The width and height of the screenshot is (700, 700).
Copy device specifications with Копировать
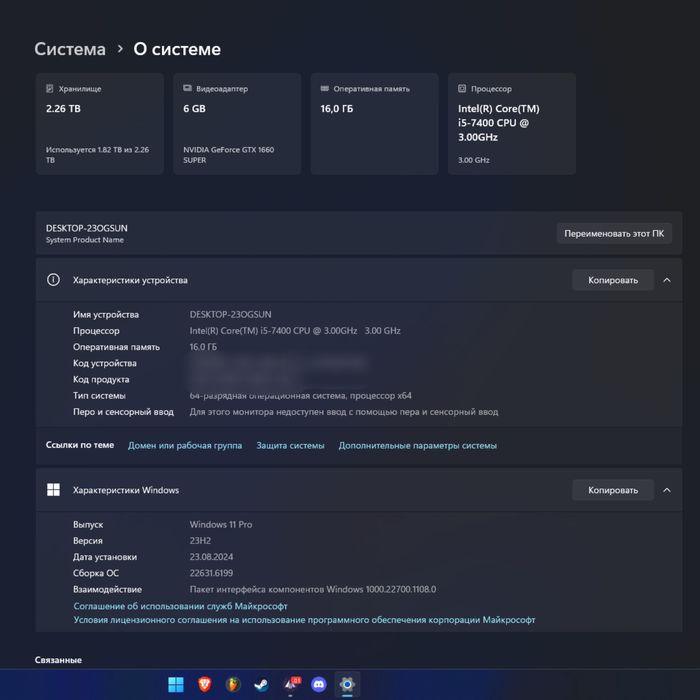coord(613,280)
